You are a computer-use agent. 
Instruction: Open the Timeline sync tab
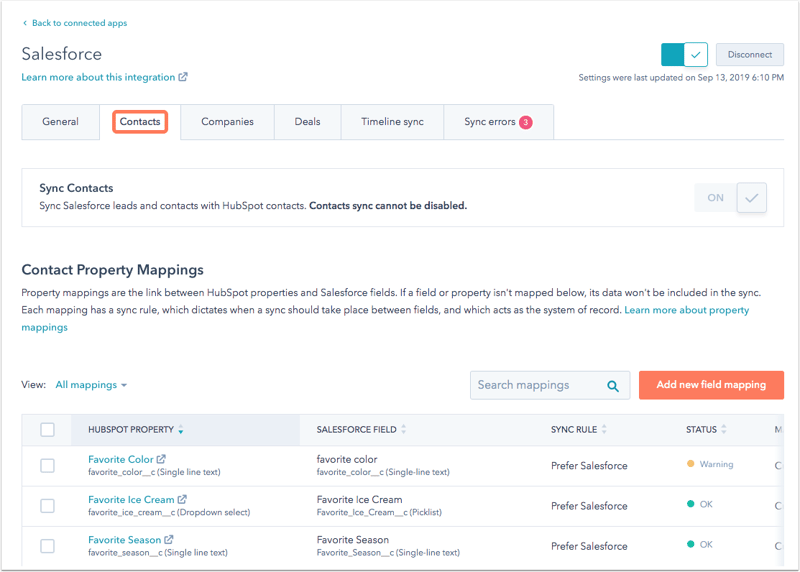coord(392,122)
